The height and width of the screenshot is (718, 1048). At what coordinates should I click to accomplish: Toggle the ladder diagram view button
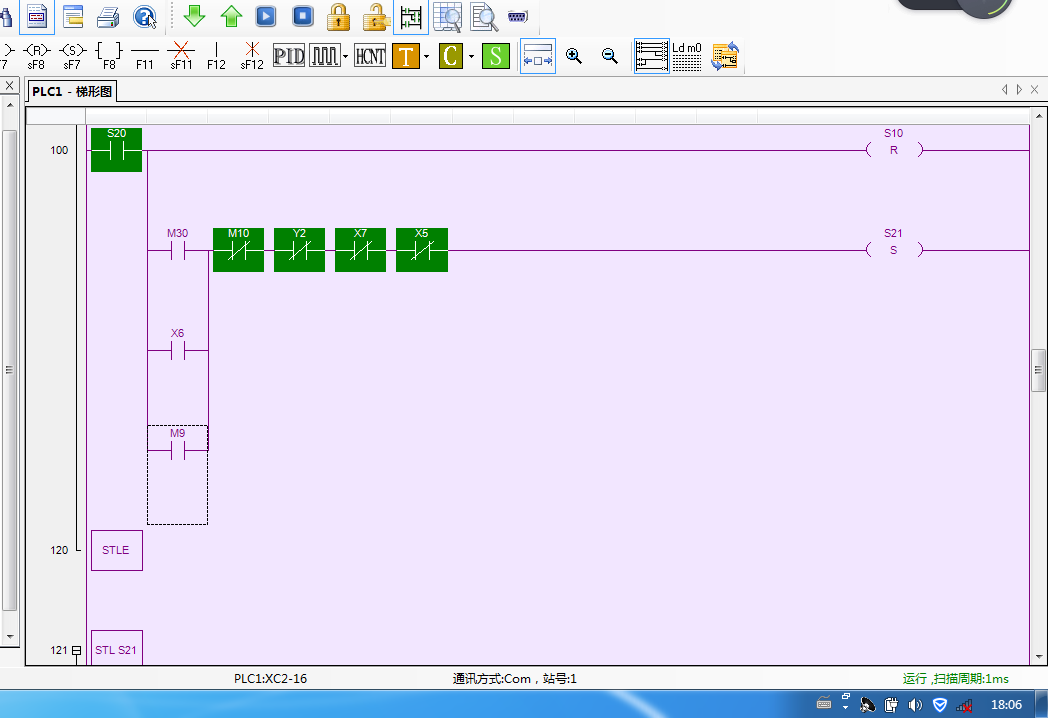pyautogui.click(x=652, y=56)
